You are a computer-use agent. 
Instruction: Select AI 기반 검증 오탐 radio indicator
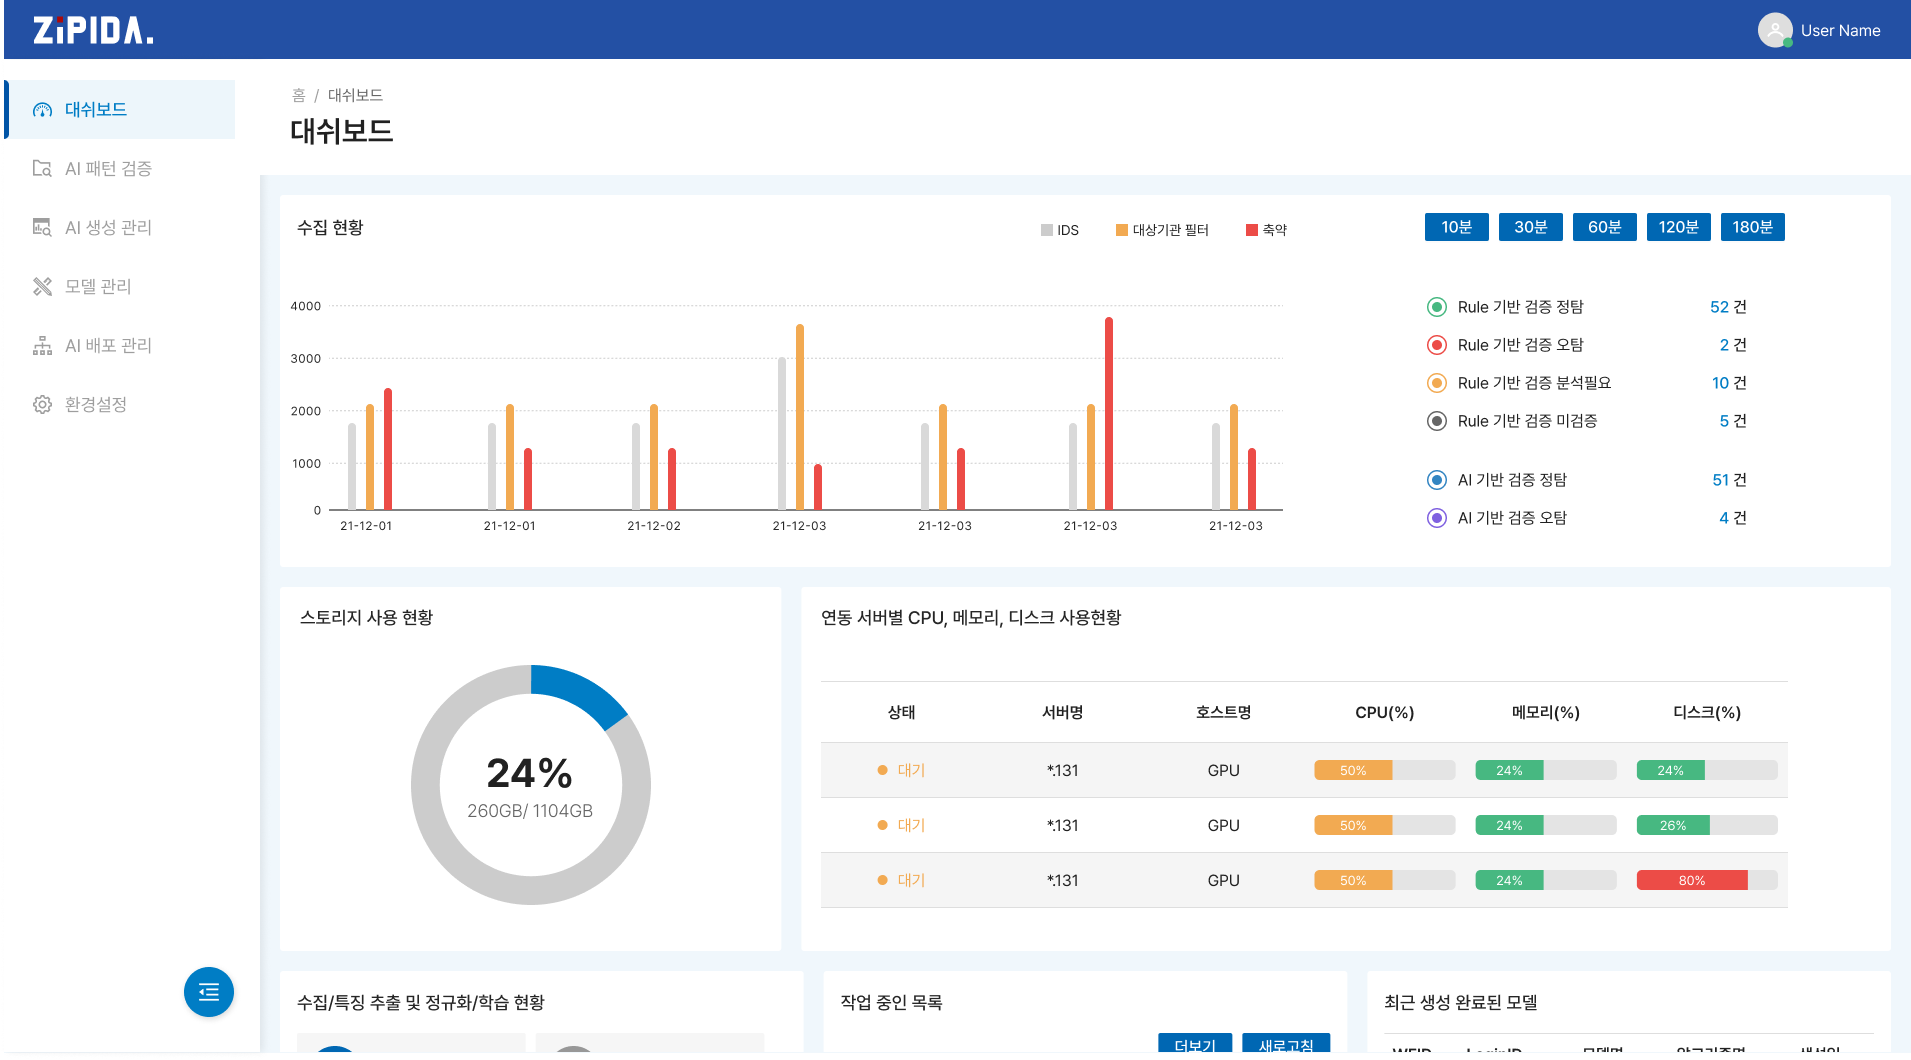pyautogui.click(x=1437, y=518)
